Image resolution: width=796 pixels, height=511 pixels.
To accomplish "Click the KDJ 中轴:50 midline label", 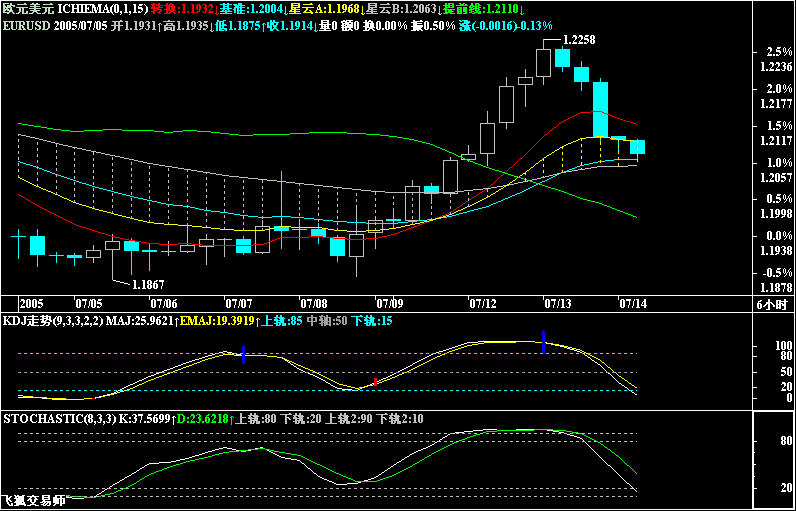I will coord(326,321).
